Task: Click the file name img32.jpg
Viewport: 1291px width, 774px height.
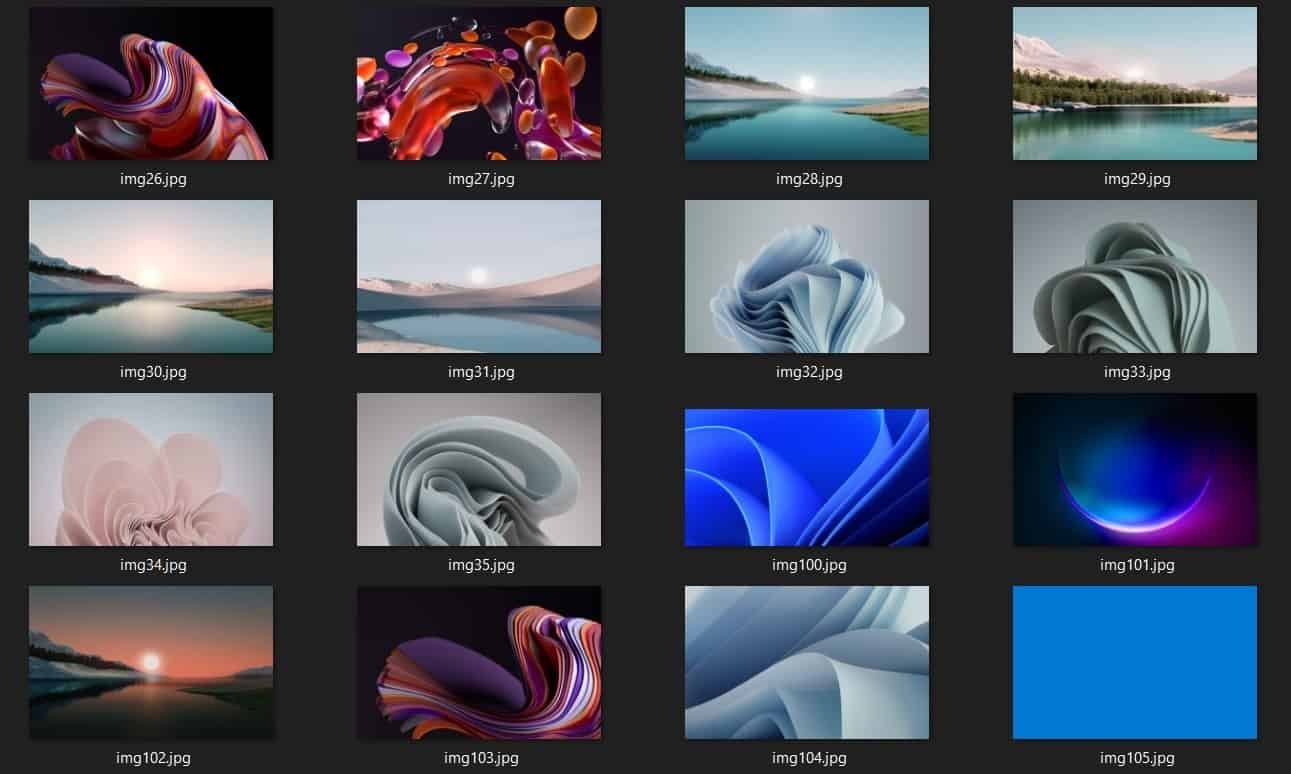Action: 809,372
